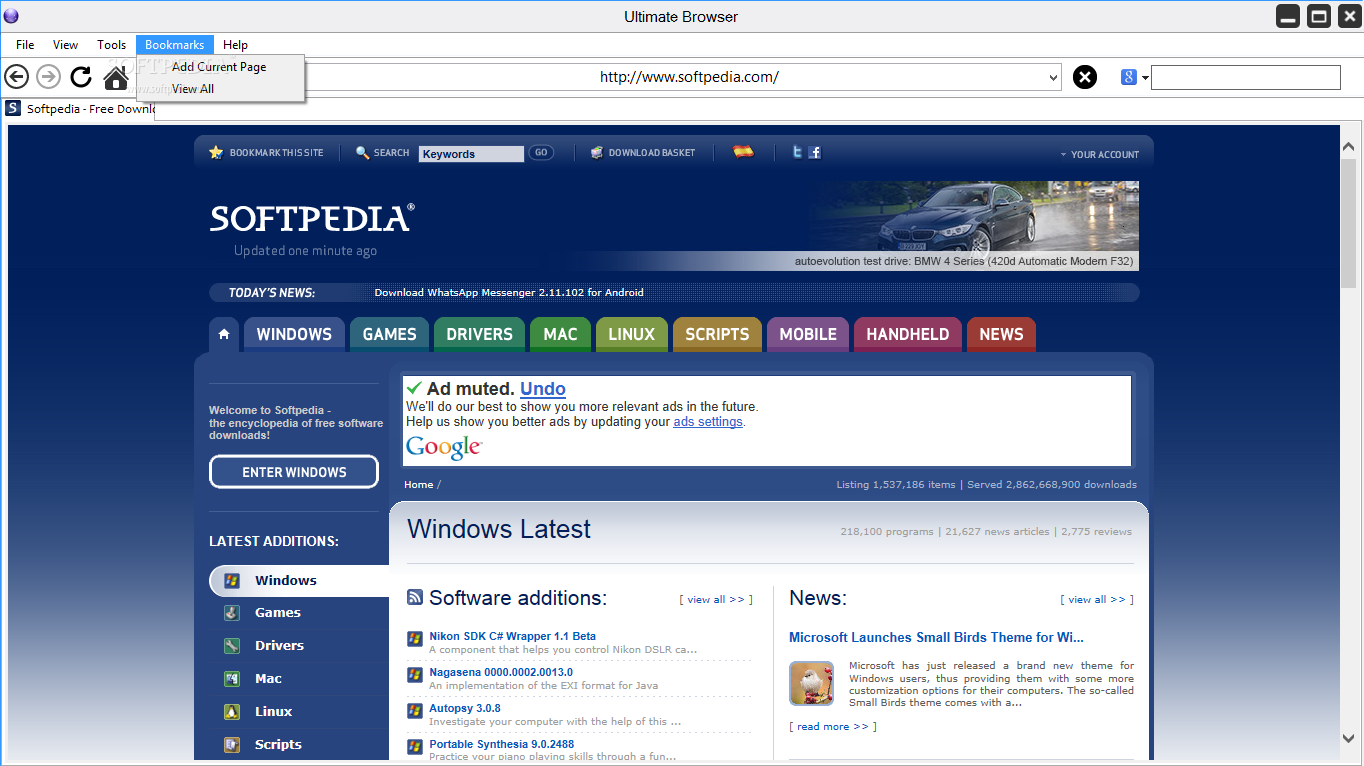1364x766 pixels.
Task: Reload the page with the refresh icon
Action: pos(81,77)
